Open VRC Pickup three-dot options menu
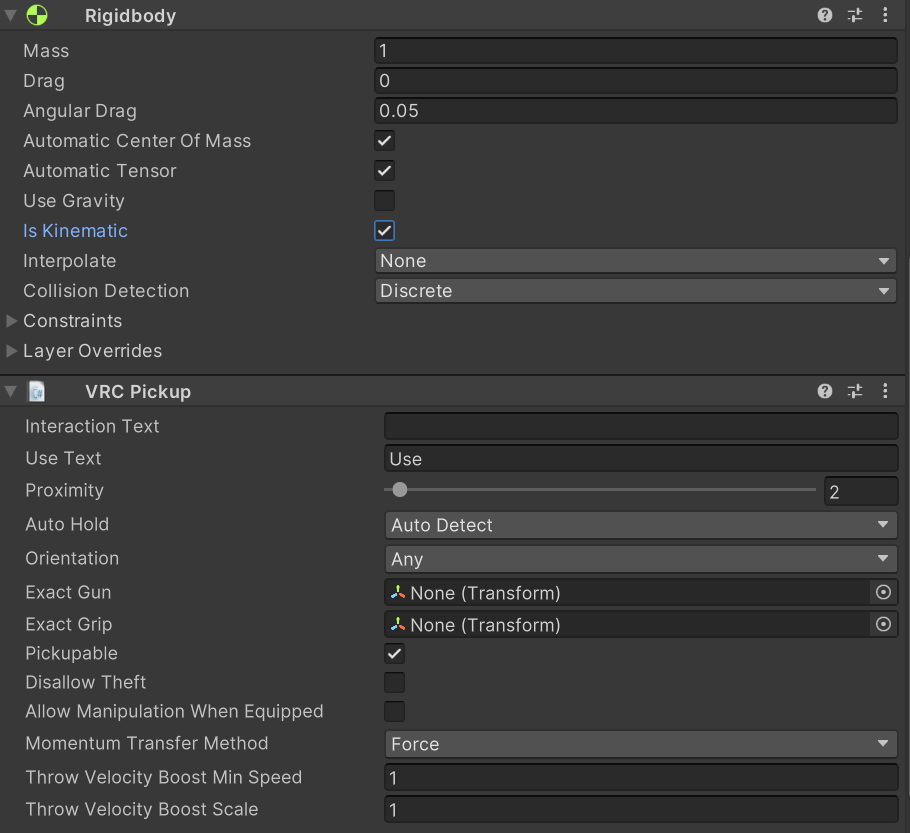Image resolution: width=910 pixels, height=833 pixels. click(x=885, y=391)
